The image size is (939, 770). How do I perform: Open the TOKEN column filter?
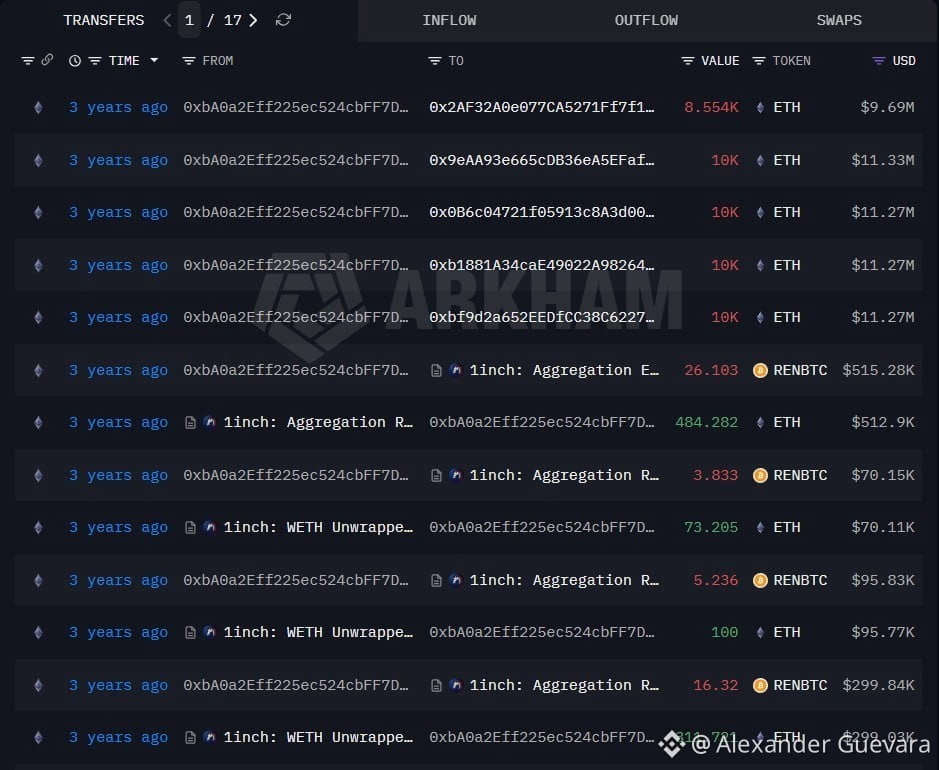pyautogui.click(x=759, y=60)
